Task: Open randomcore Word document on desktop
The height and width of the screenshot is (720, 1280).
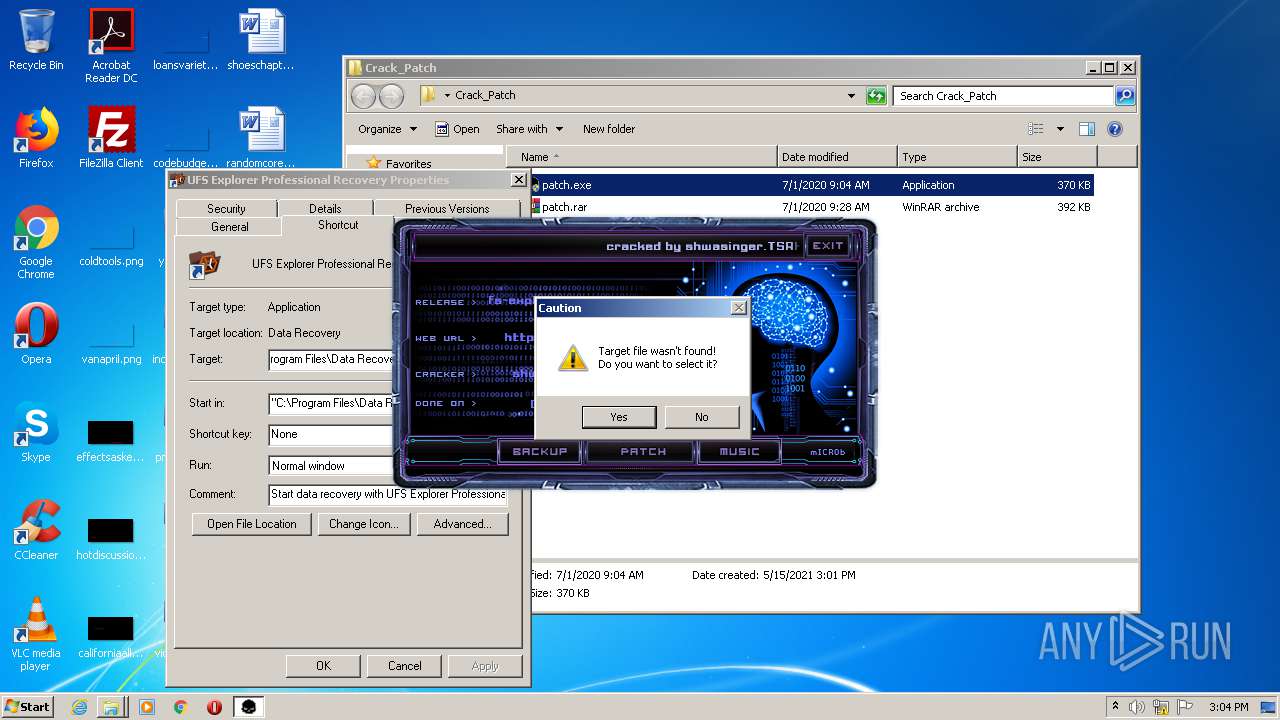Action: coord(261,138)
